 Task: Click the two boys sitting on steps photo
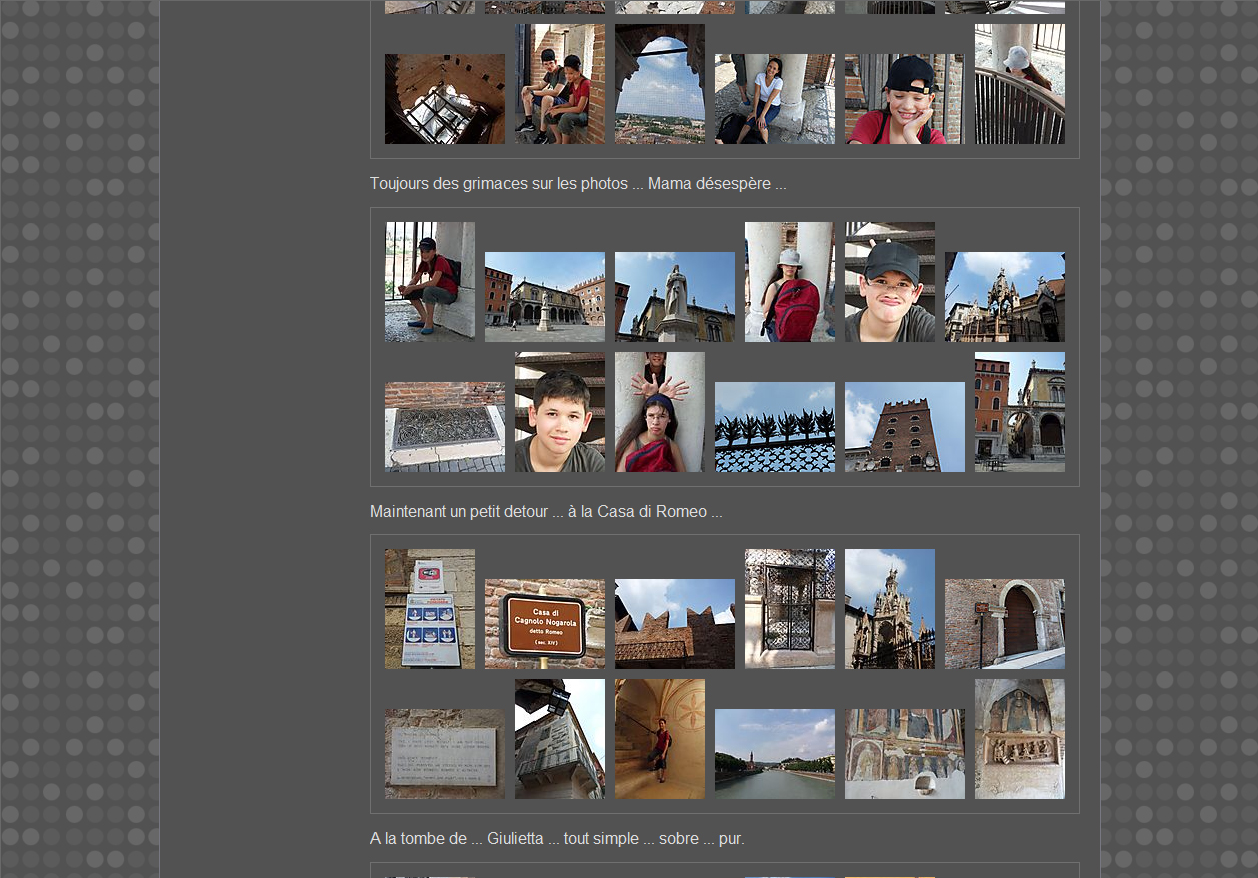click(559, 84)
